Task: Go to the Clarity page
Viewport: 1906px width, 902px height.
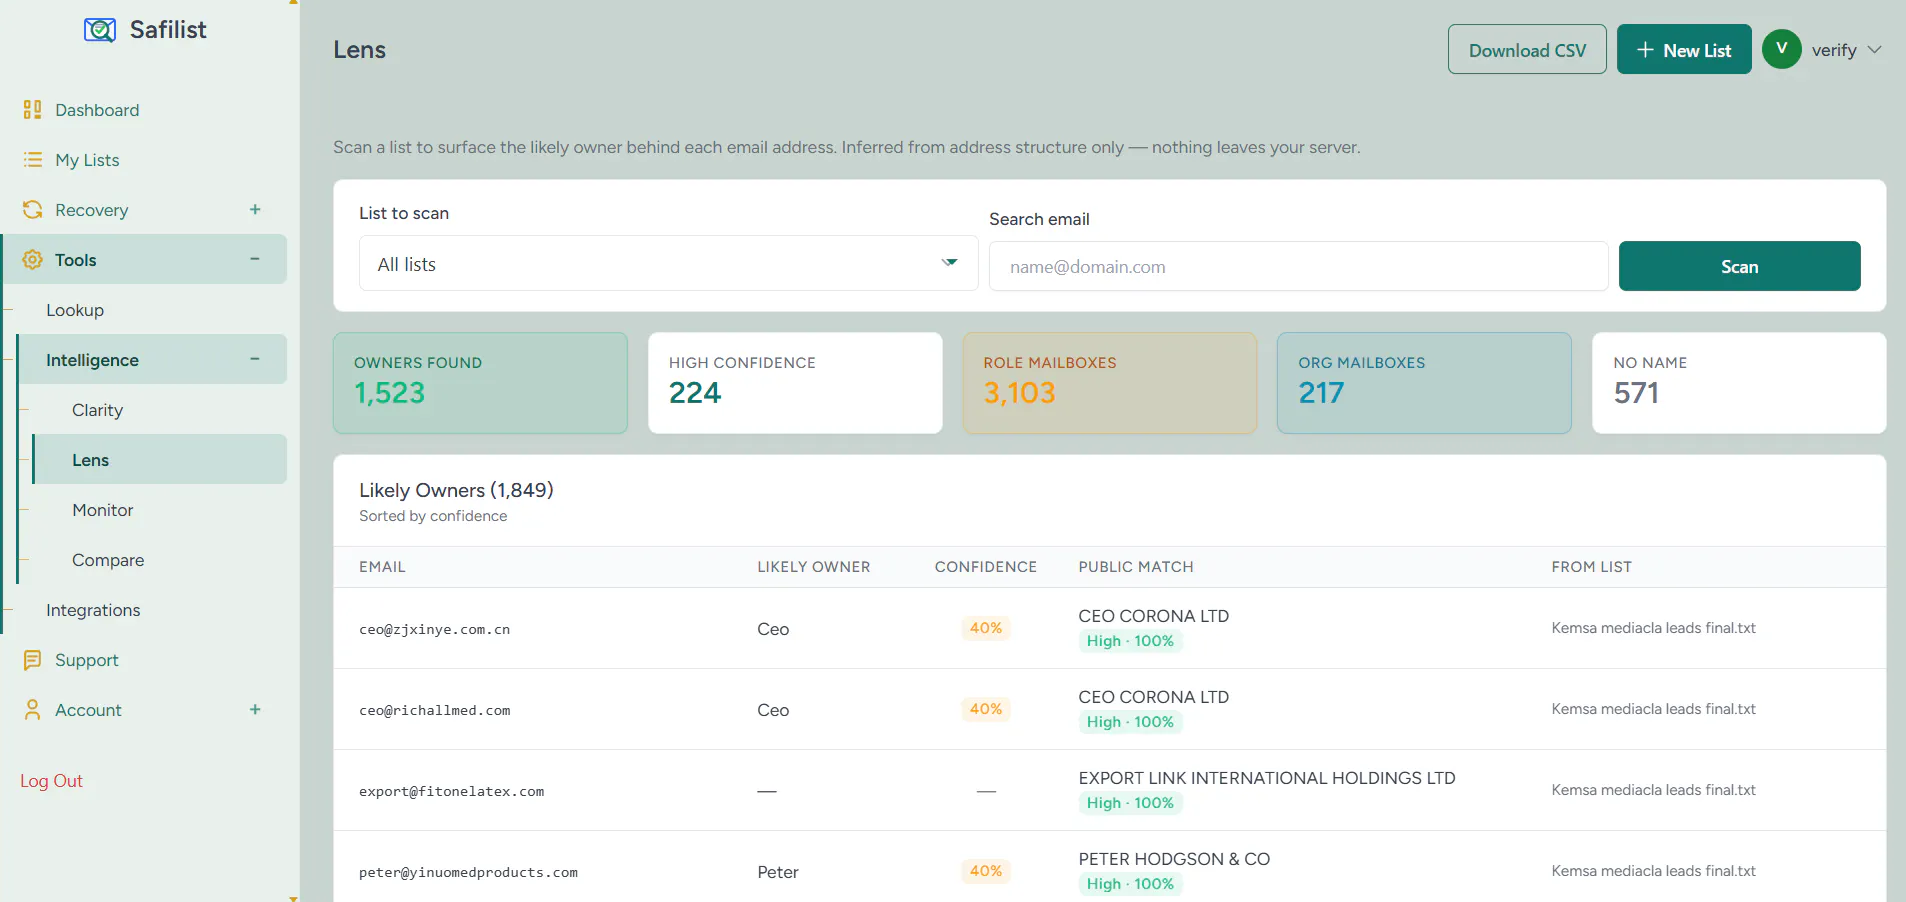Action: pyautogui.click(x=97, y=410)
